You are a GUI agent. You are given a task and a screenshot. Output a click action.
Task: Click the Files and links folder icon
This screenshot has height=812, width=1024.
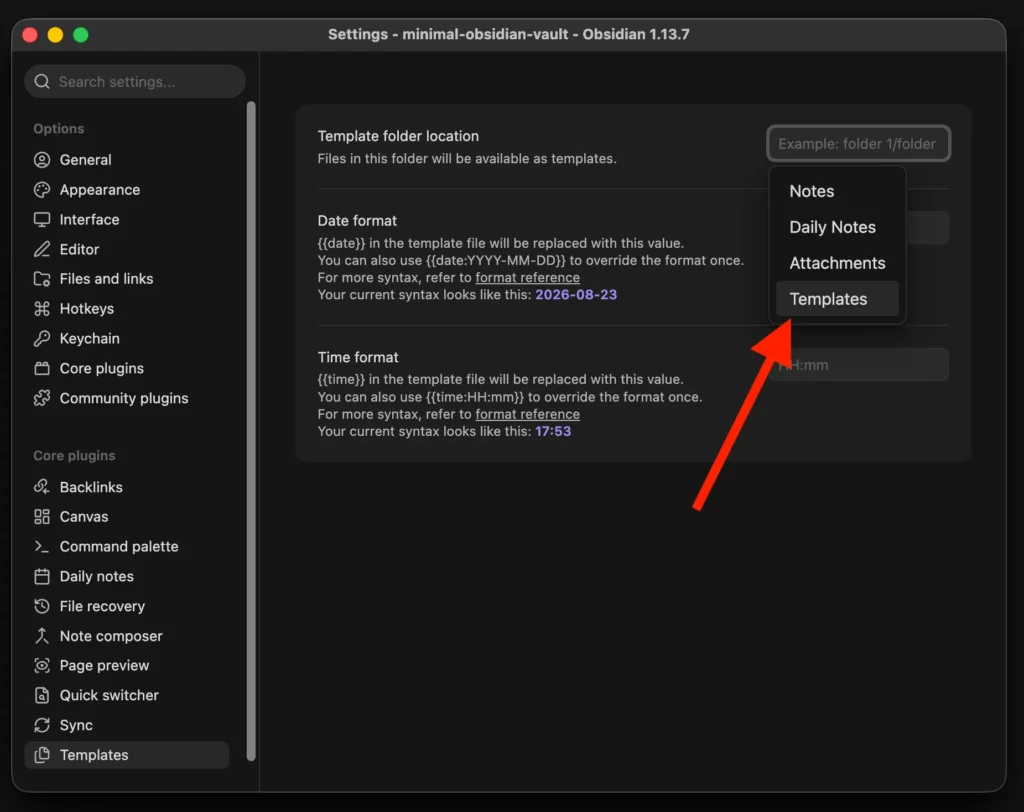(42, 279)
